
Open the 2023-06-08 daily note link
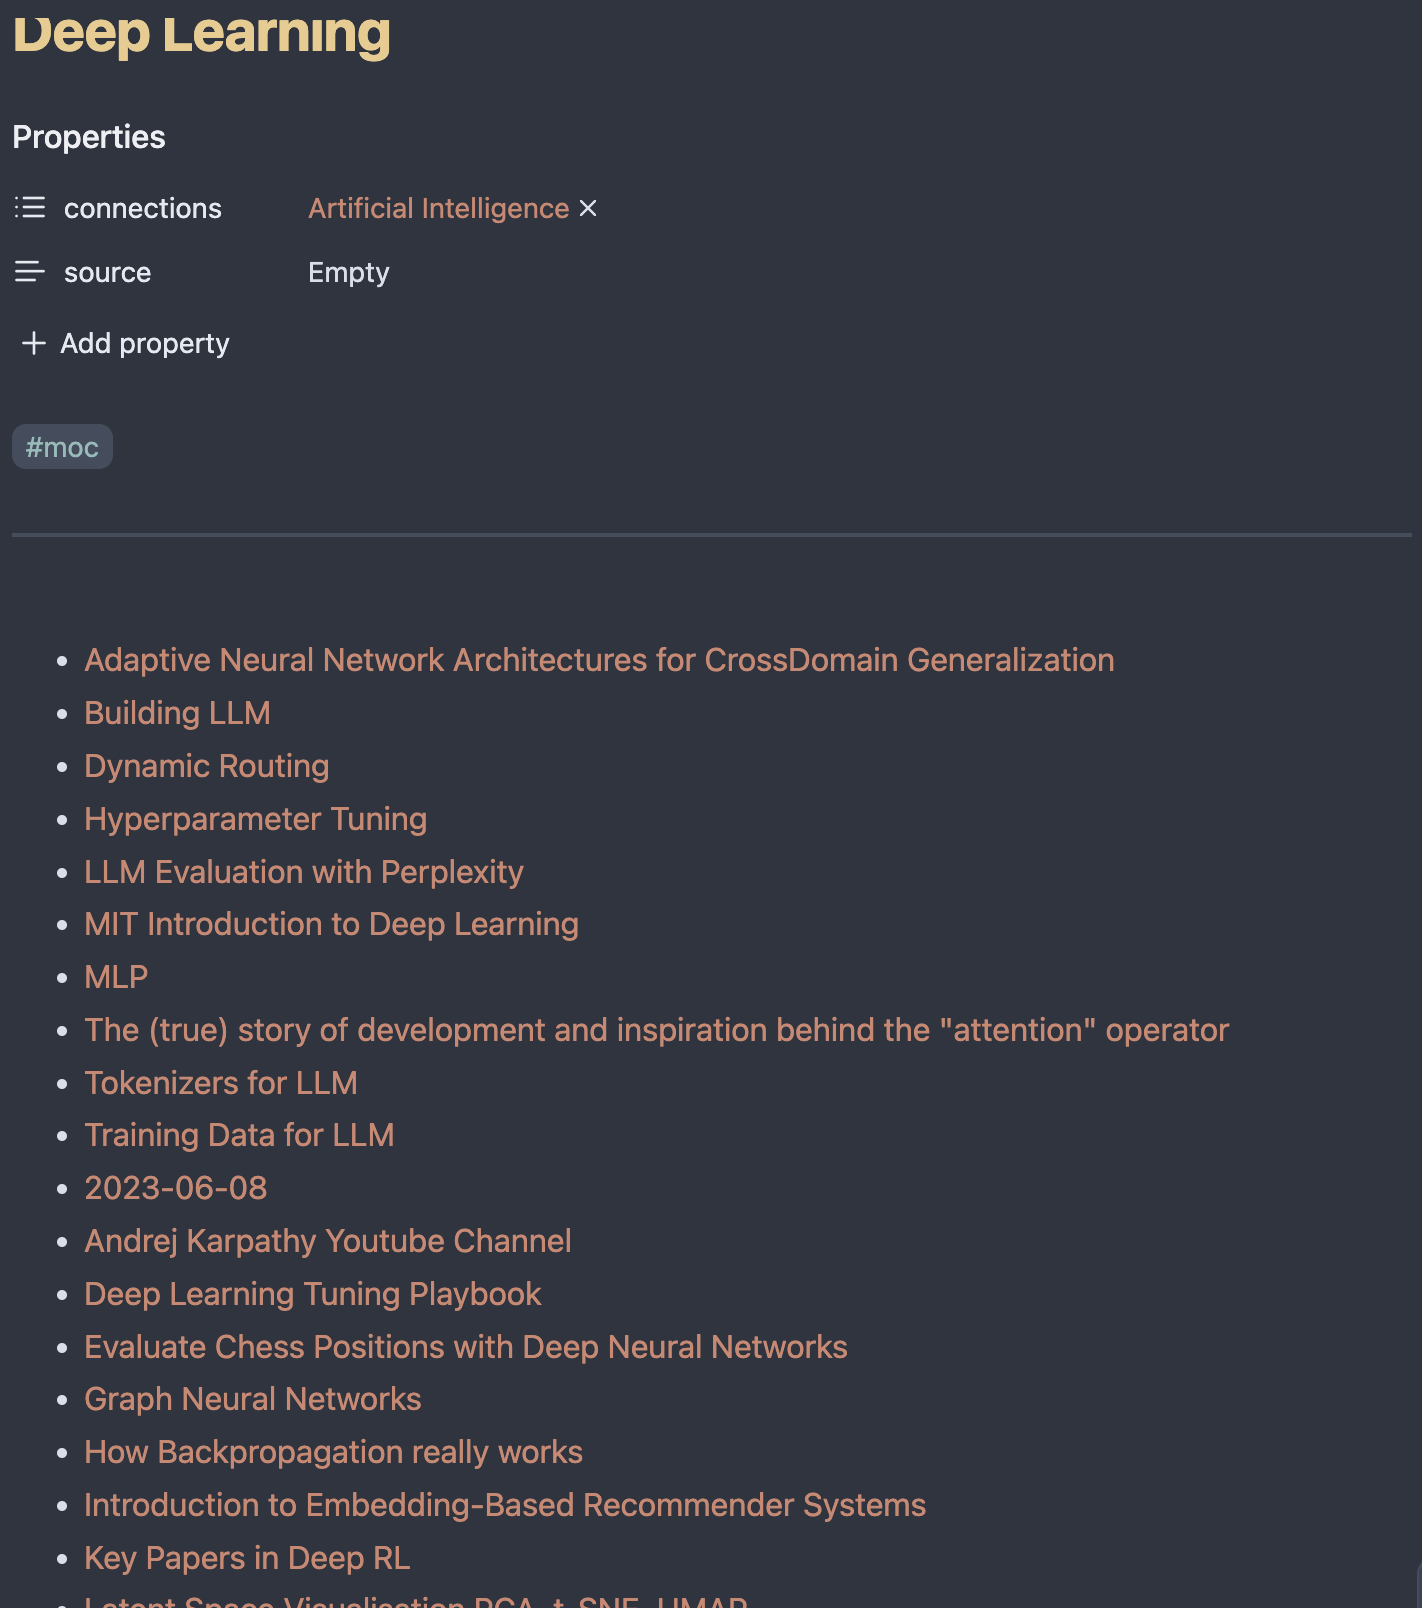tap(175, 1188)
